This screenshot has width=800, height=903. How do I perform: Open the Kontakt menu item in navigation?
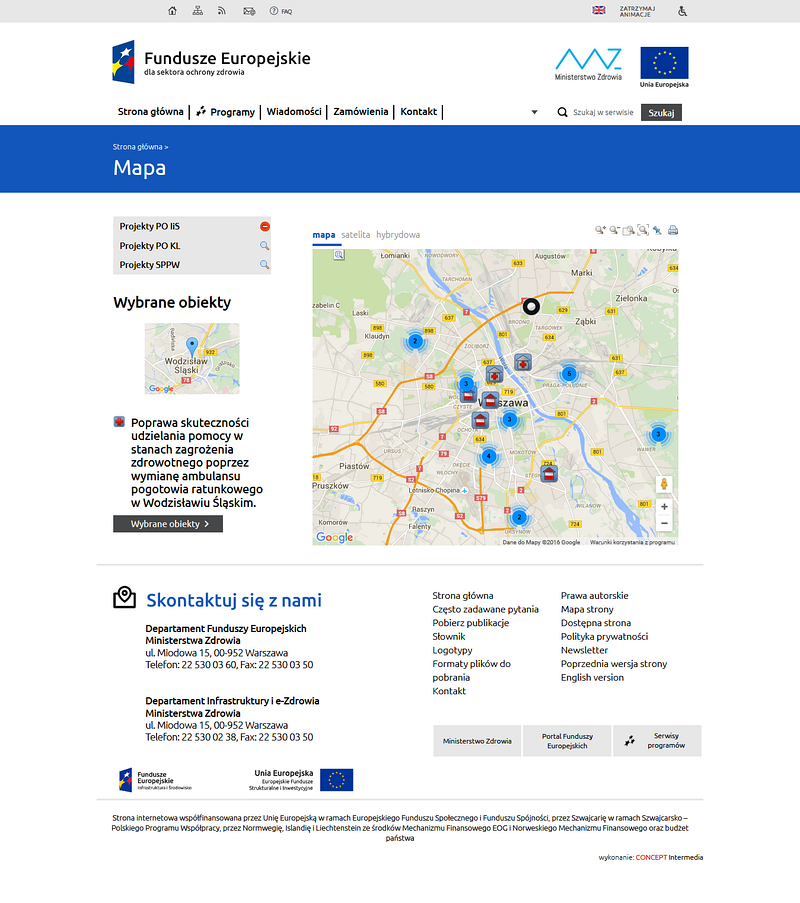point(419,112)
